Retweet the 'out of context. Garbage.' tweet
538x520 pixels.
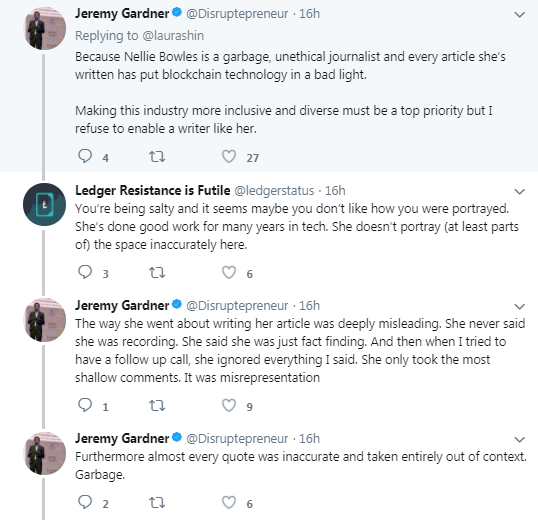(x=157, y=503)
